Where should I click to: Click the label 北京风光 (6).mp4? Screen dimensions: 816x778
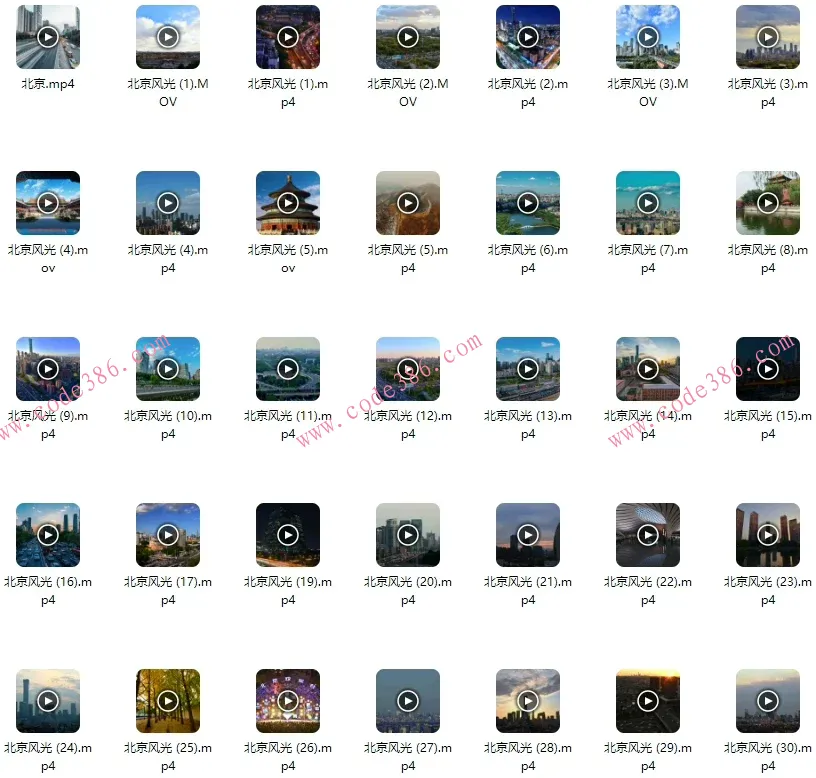[x=528, y=259]
